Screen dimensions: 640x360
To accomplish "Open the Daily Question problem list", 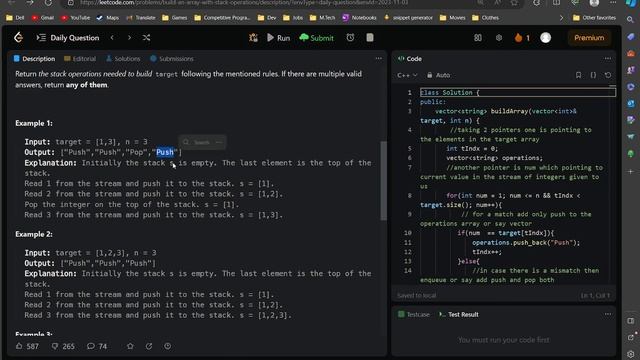I will point(68,38).
